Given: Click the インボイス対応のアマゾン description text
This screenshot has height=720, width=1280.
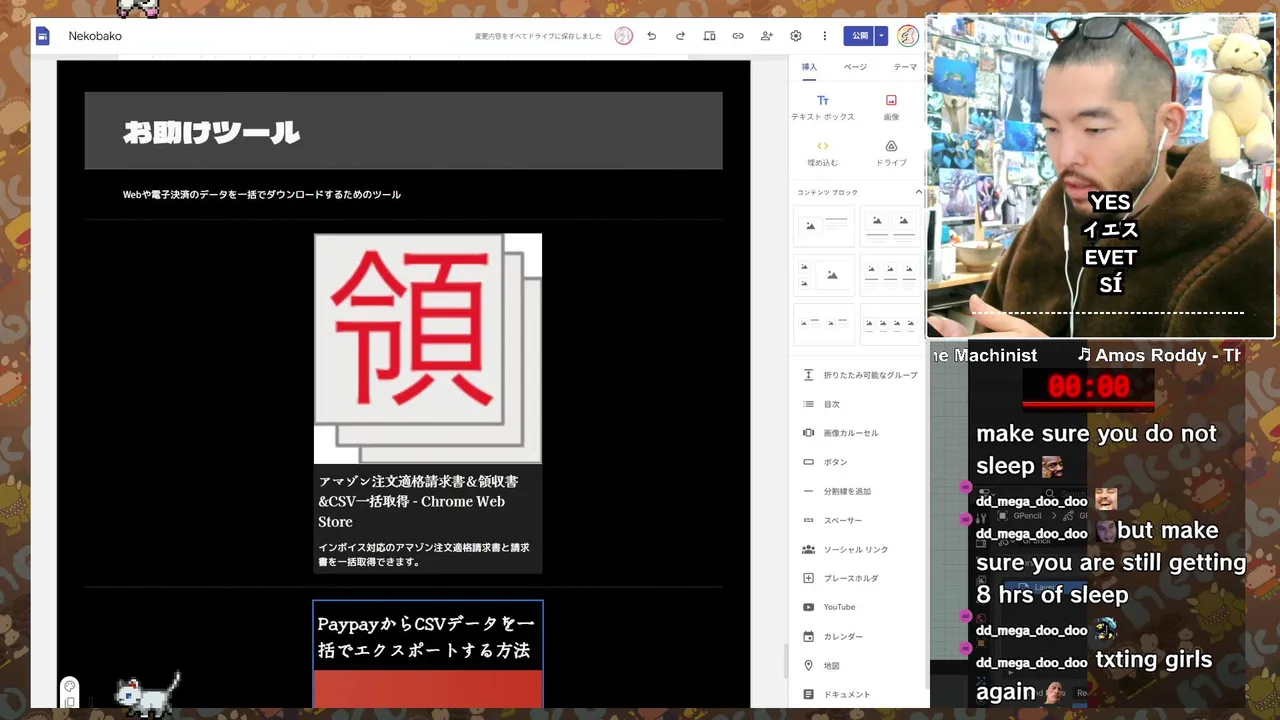Looking at the screenshot, I should (424, 554).
